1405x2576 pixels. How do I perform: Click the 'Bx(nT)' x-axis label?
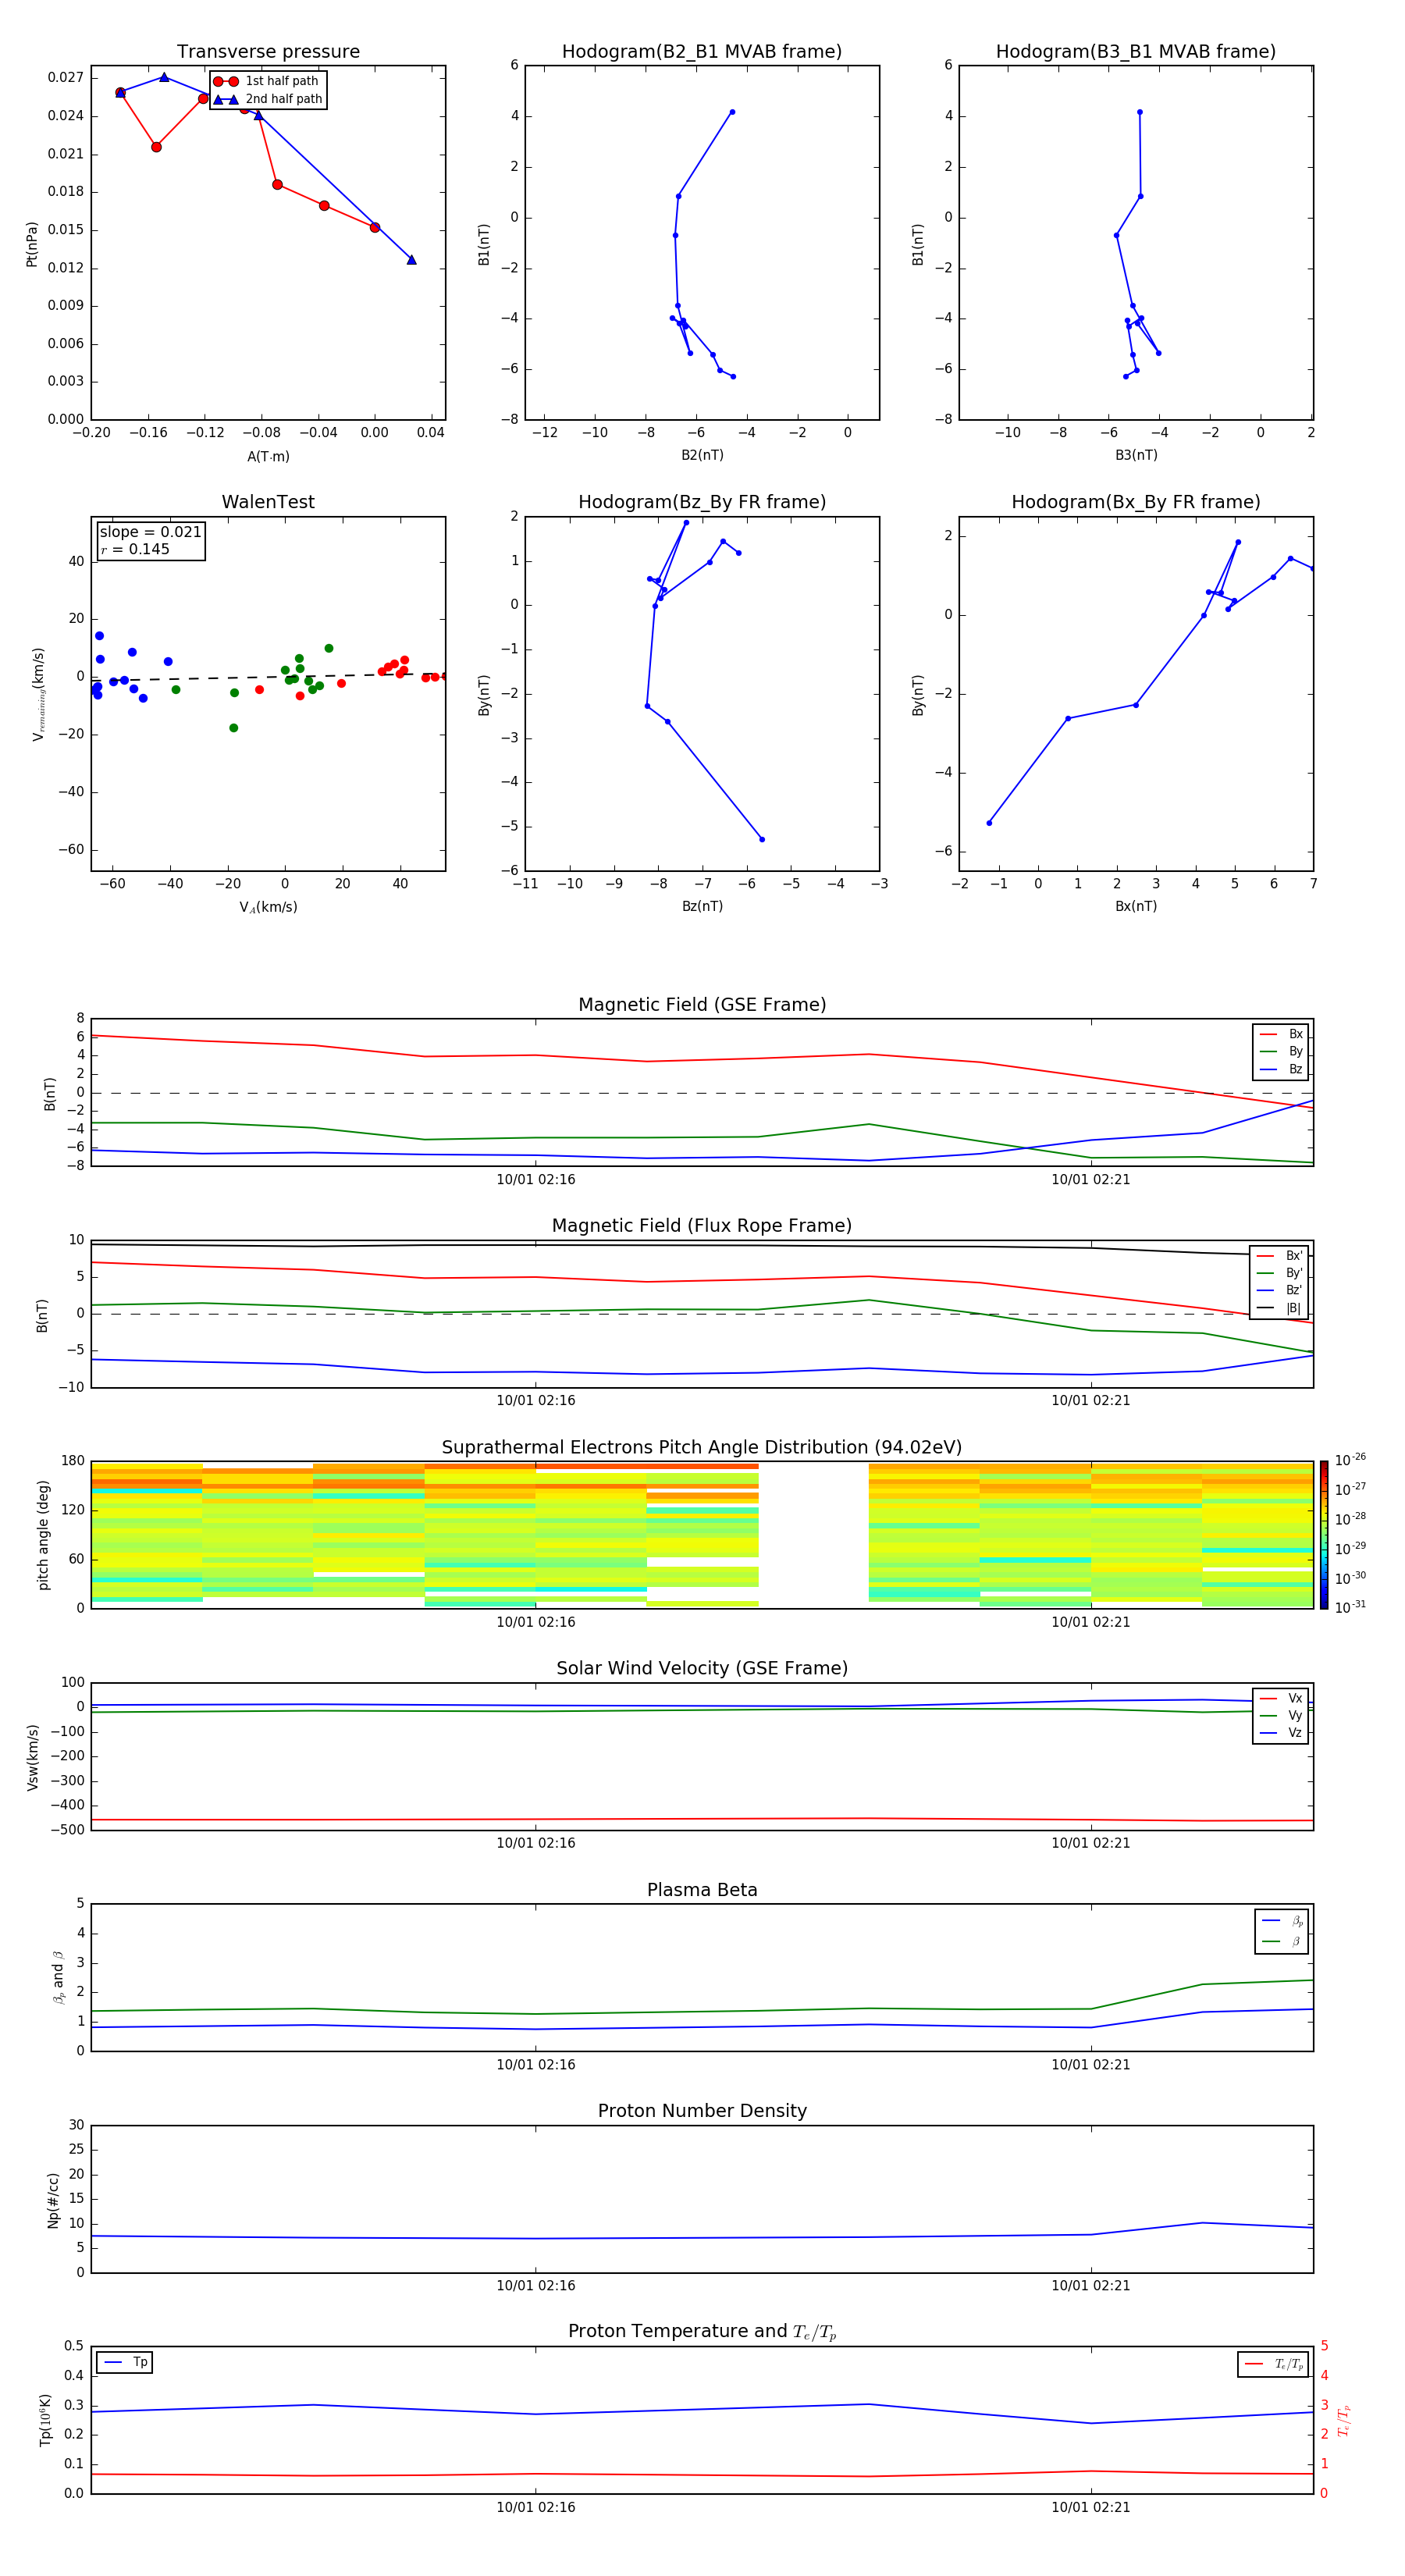pyautogui.click(x=1136, y=906)
